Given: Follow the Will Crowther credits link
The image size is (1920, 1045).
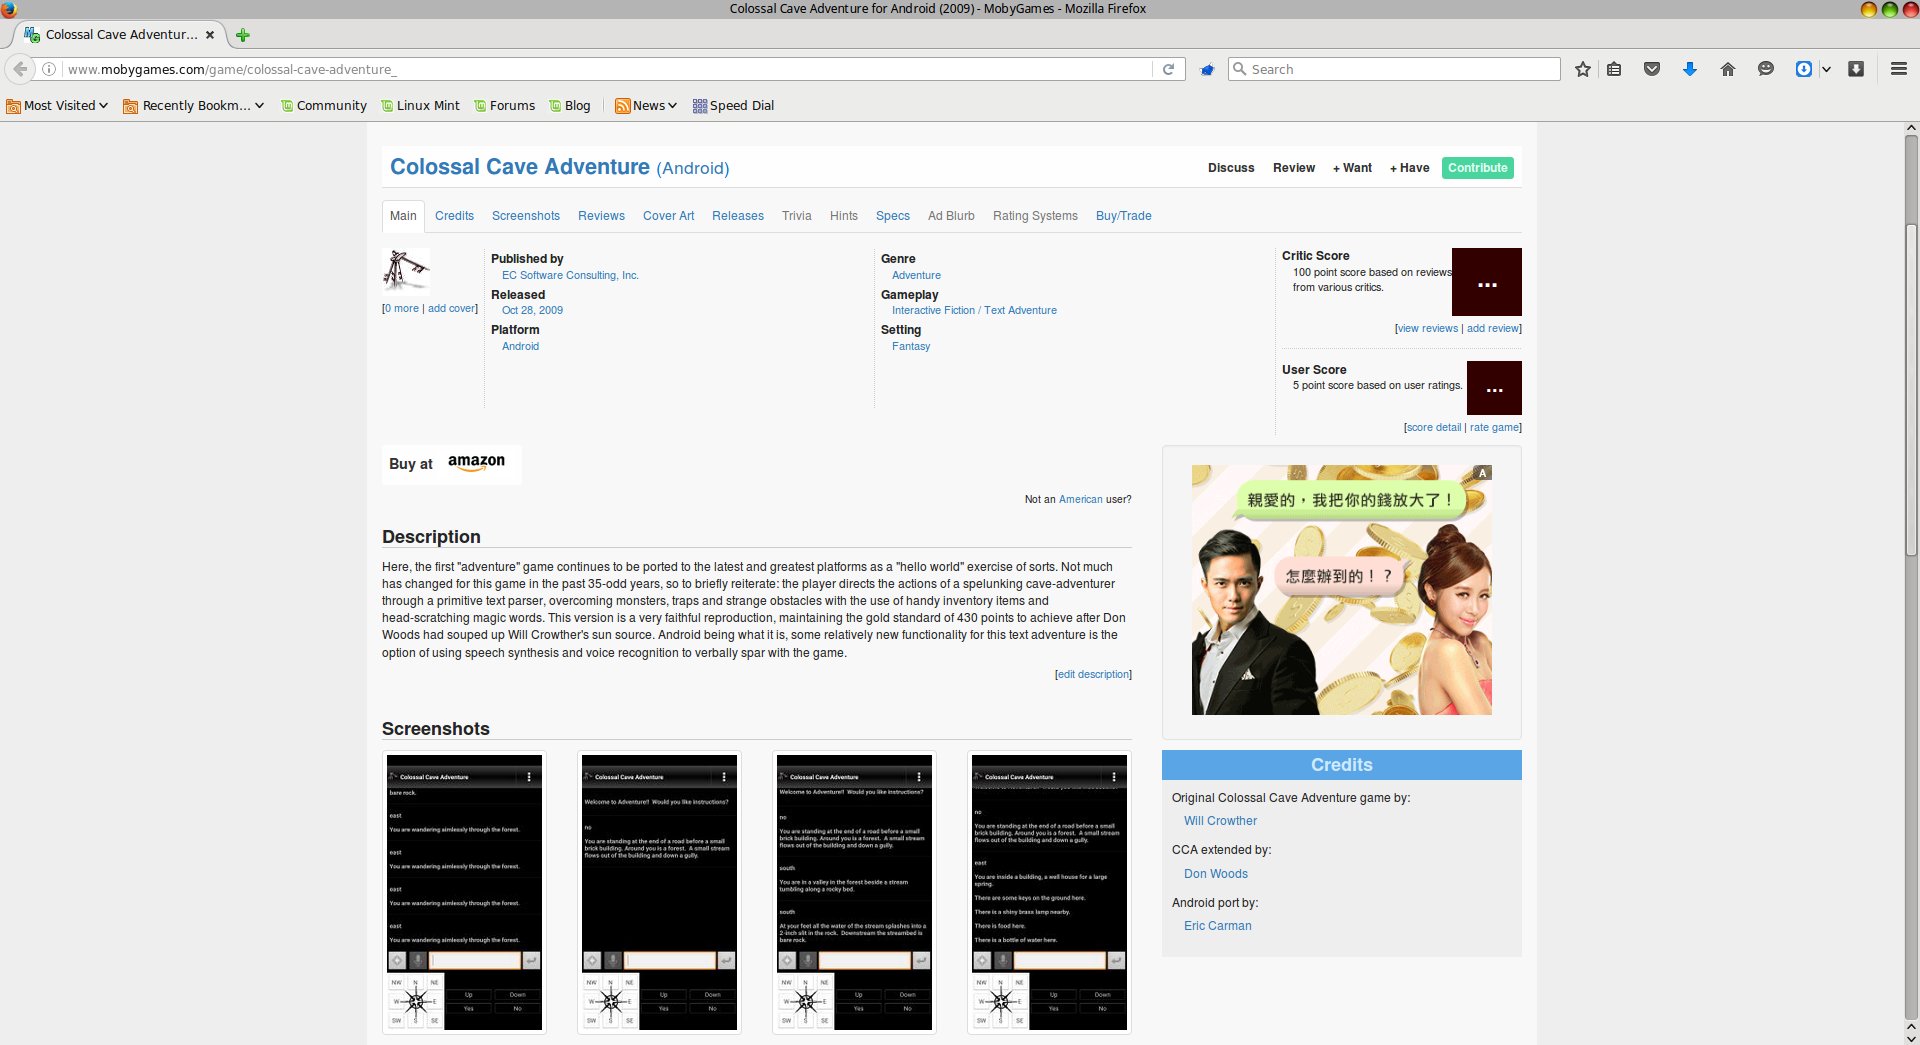Looking at the screenshot, I should pos(1220,821).
